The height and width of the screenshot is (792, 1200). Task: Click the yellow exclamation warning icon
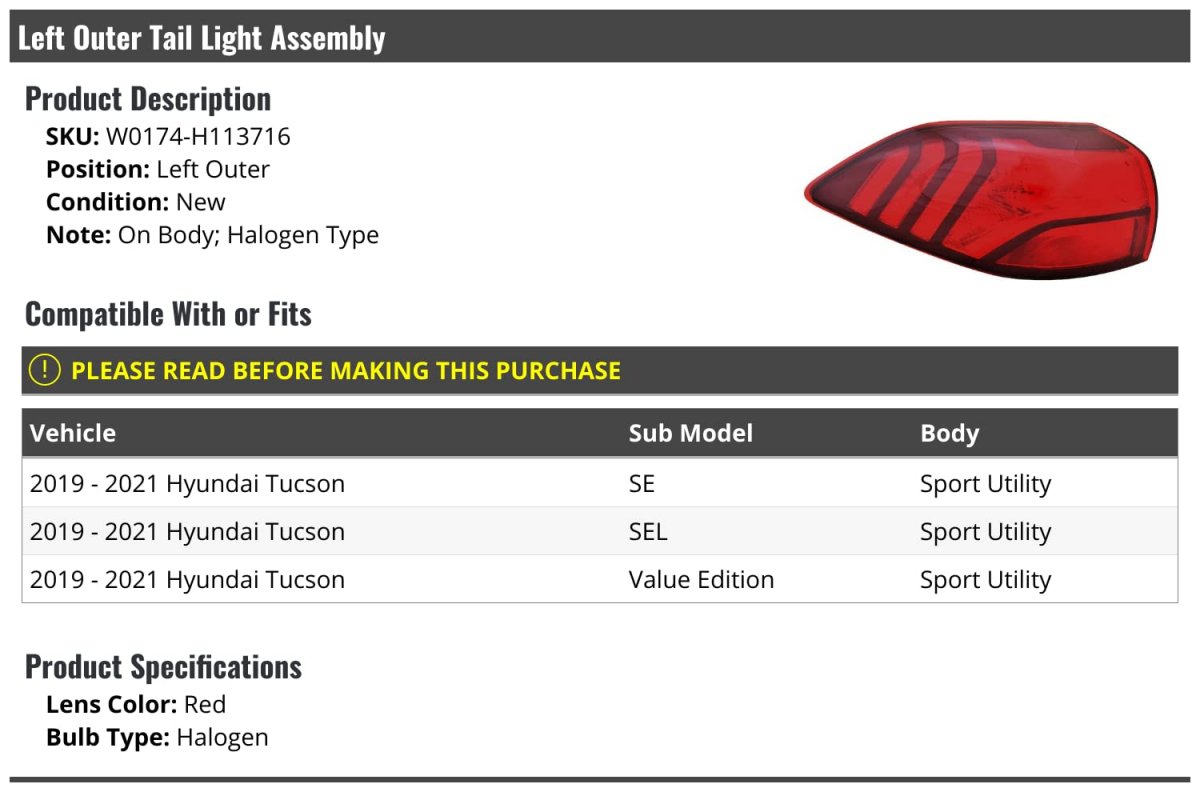tap(45, 370)
